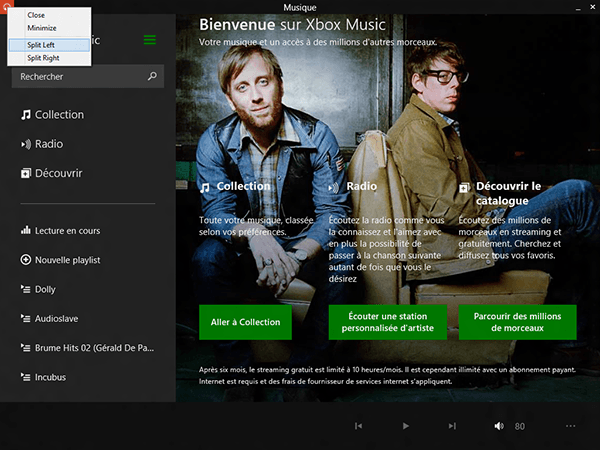
Task: Skip to next track
Action: tap(452, 426)
